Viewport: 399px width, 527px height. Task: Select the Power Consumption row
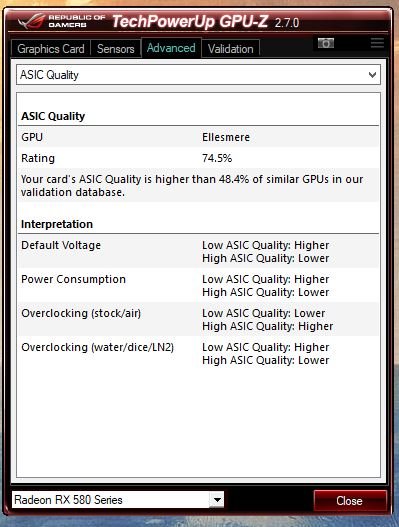click(x=198, y=285)
